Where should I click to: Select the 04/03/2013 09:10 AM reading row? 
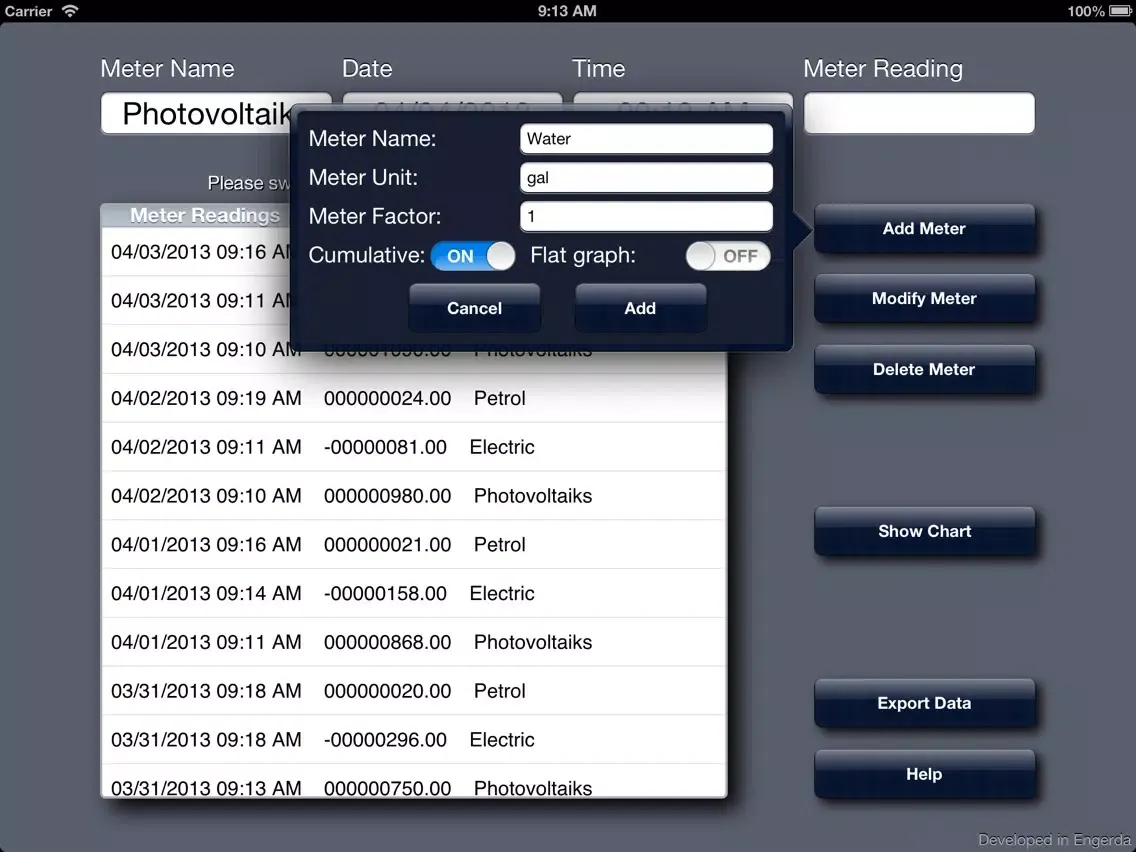(196, 349)
